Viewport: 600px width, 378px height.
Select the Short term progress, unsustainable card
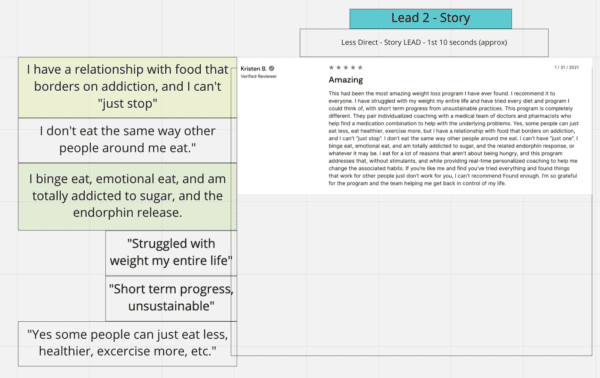pos(171,298)
